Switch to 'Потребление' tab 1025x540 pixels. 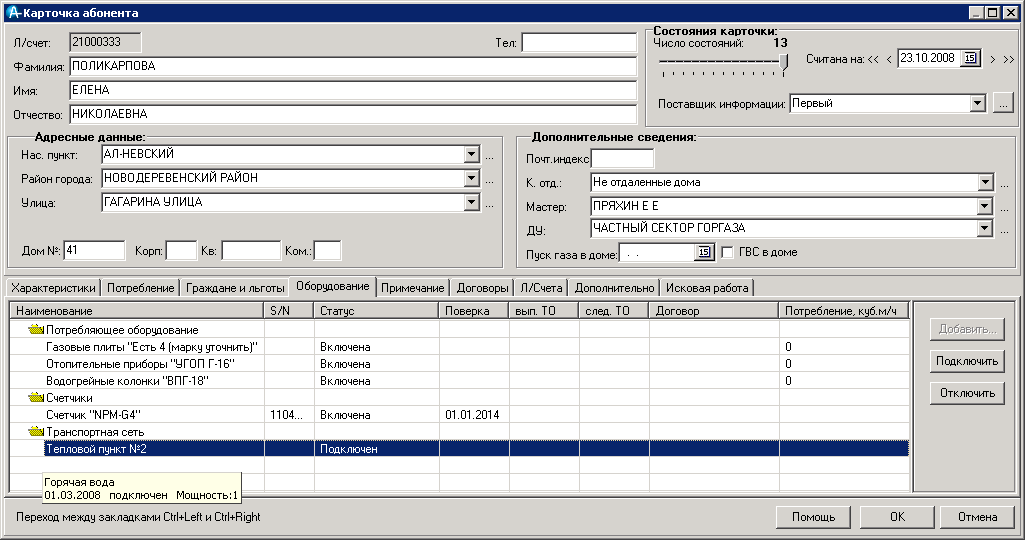click(x=141, y=288)
